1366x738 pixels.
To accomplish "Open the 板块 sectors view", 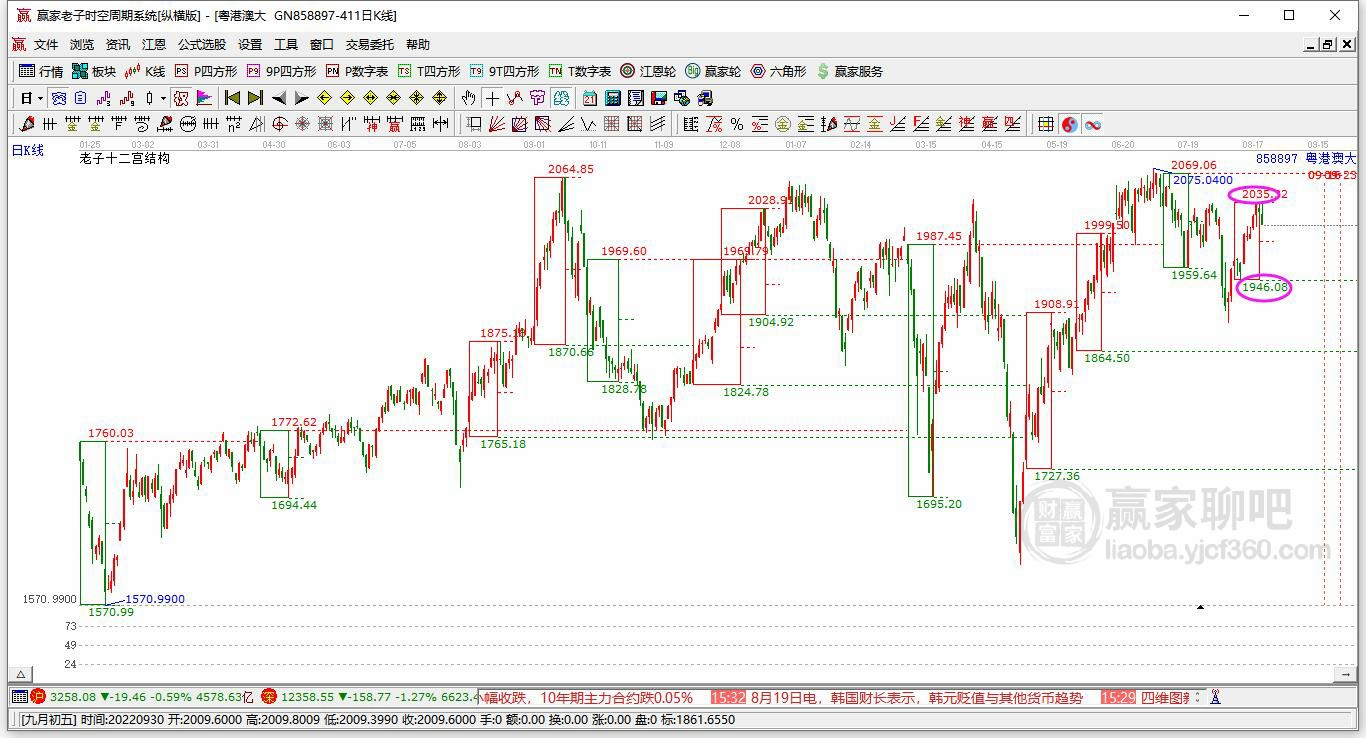I will click(94, 71).
